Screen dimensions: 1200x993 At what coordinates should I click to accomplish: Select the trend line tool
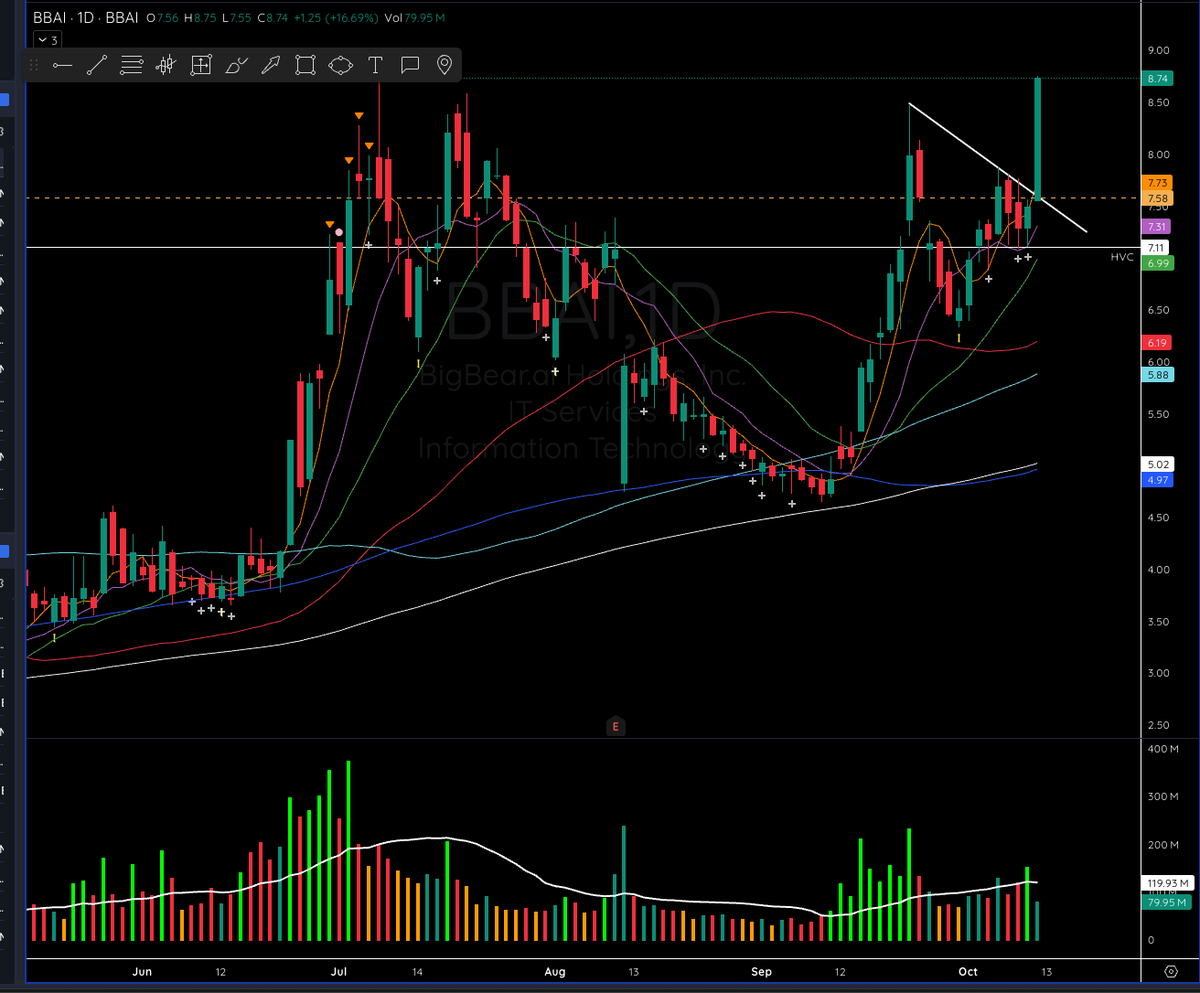tap(97, 65)
